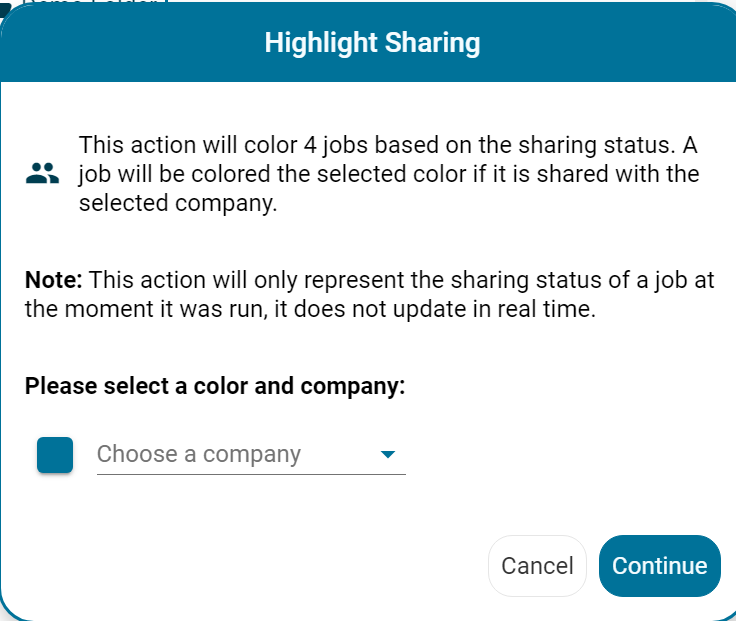Click the Highlight Sharing dialog title
The height and width of the screenshot is (621, 736).
coord(372,43)
